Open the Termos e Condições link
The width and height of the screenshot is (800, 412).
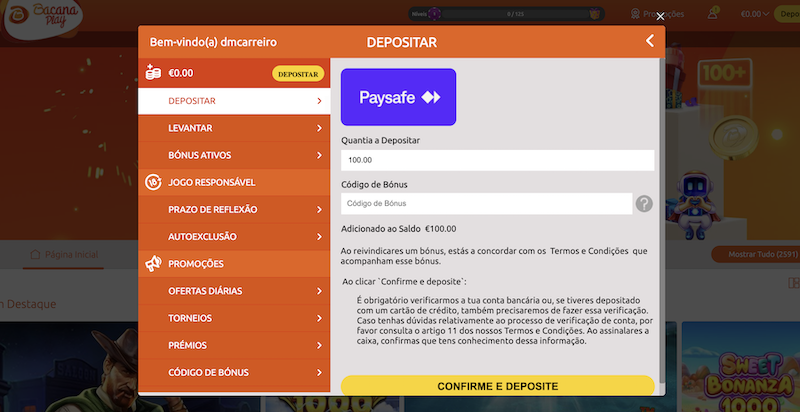(x=588, y=251)
